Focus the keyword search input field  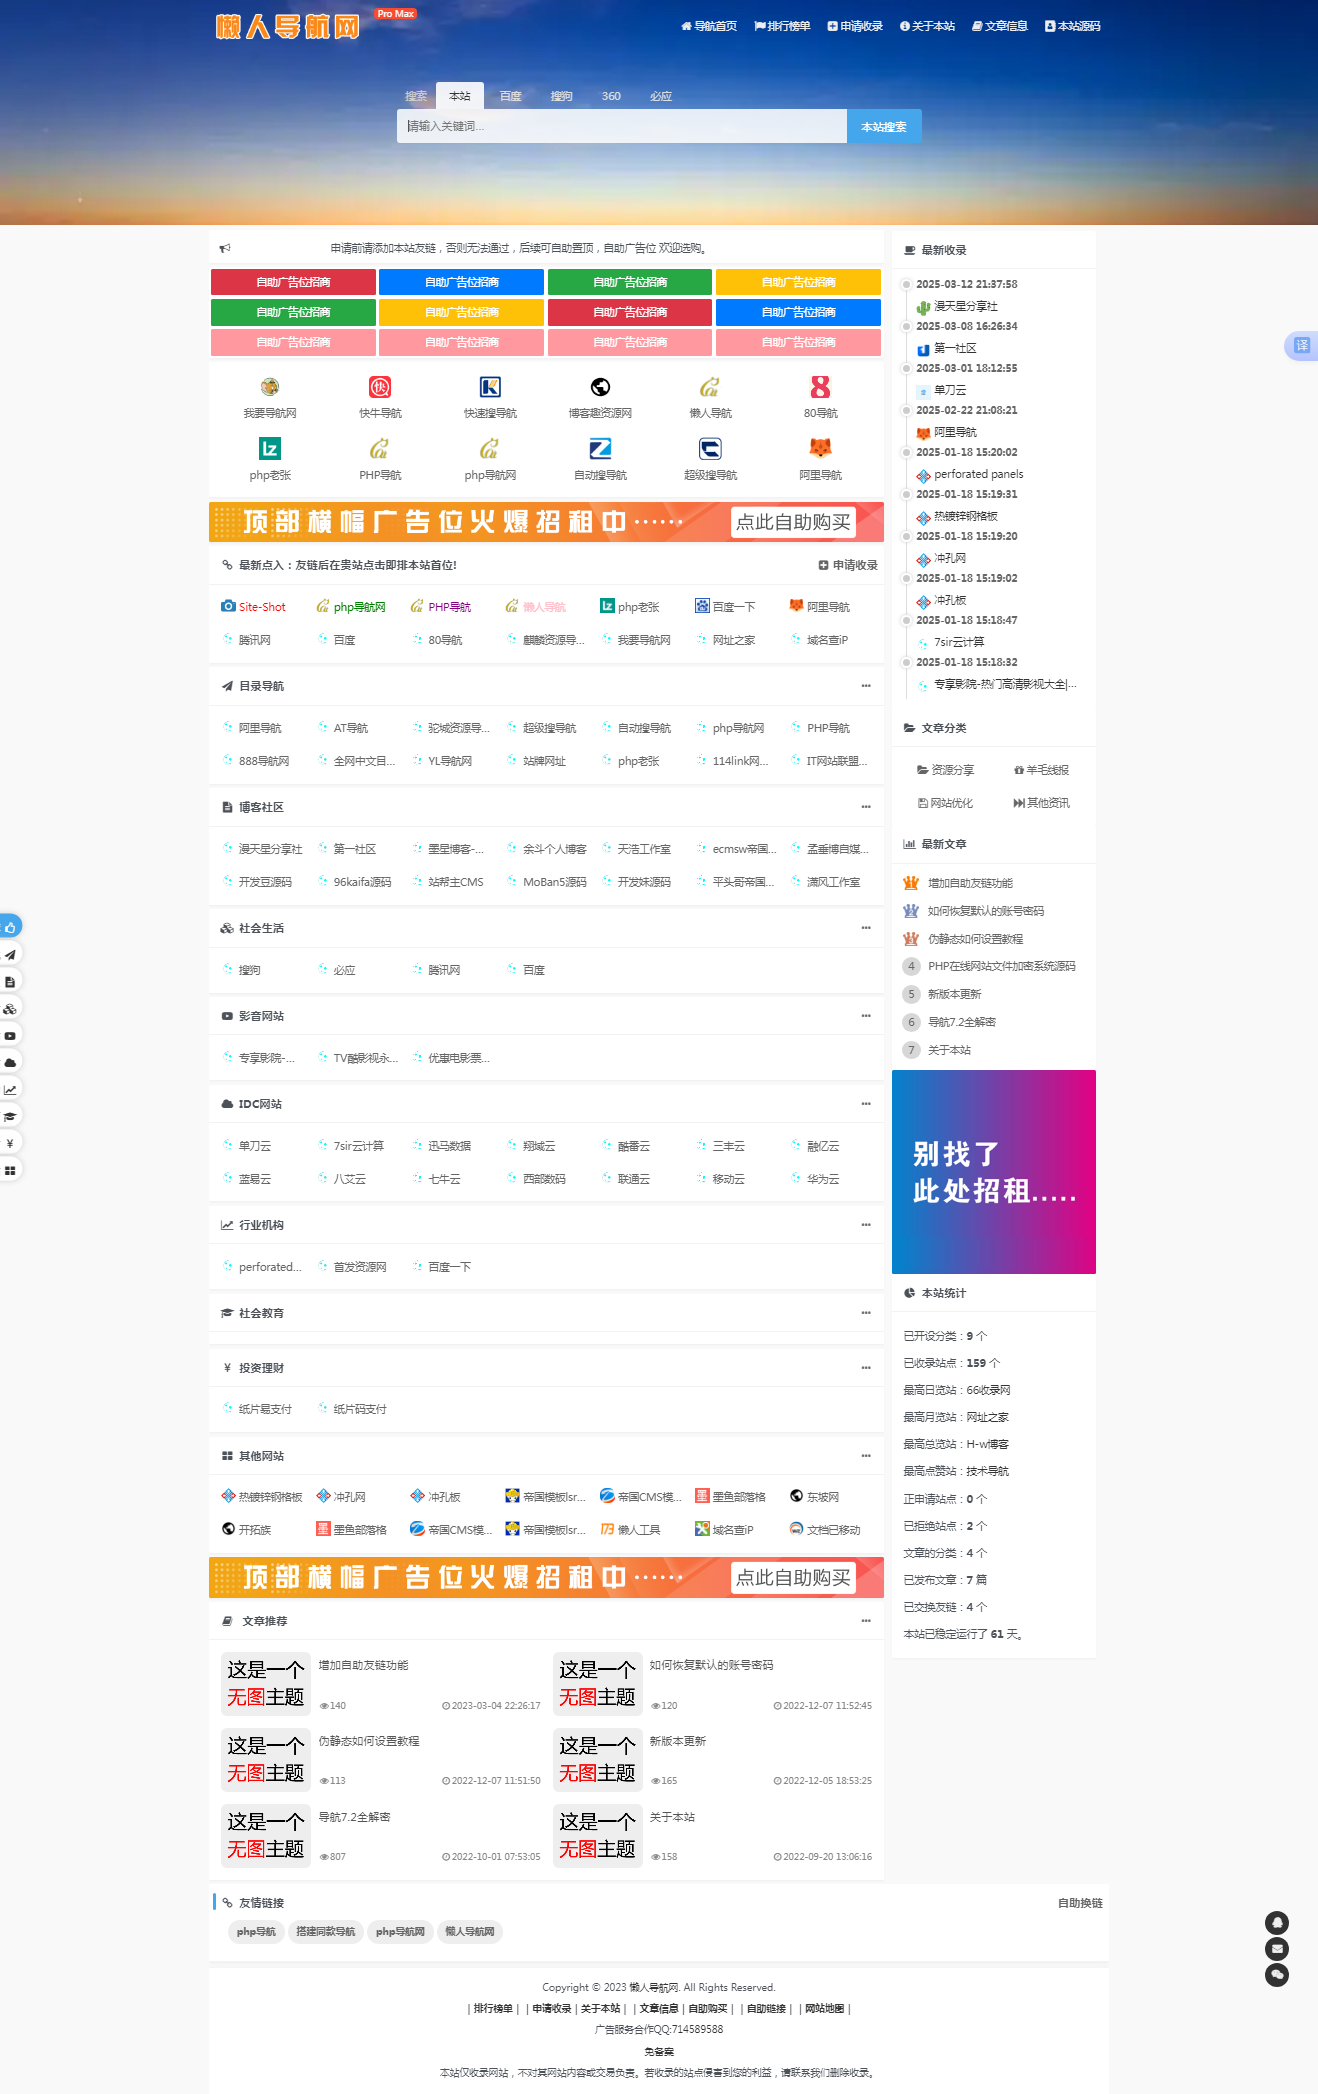pos(622,126)
